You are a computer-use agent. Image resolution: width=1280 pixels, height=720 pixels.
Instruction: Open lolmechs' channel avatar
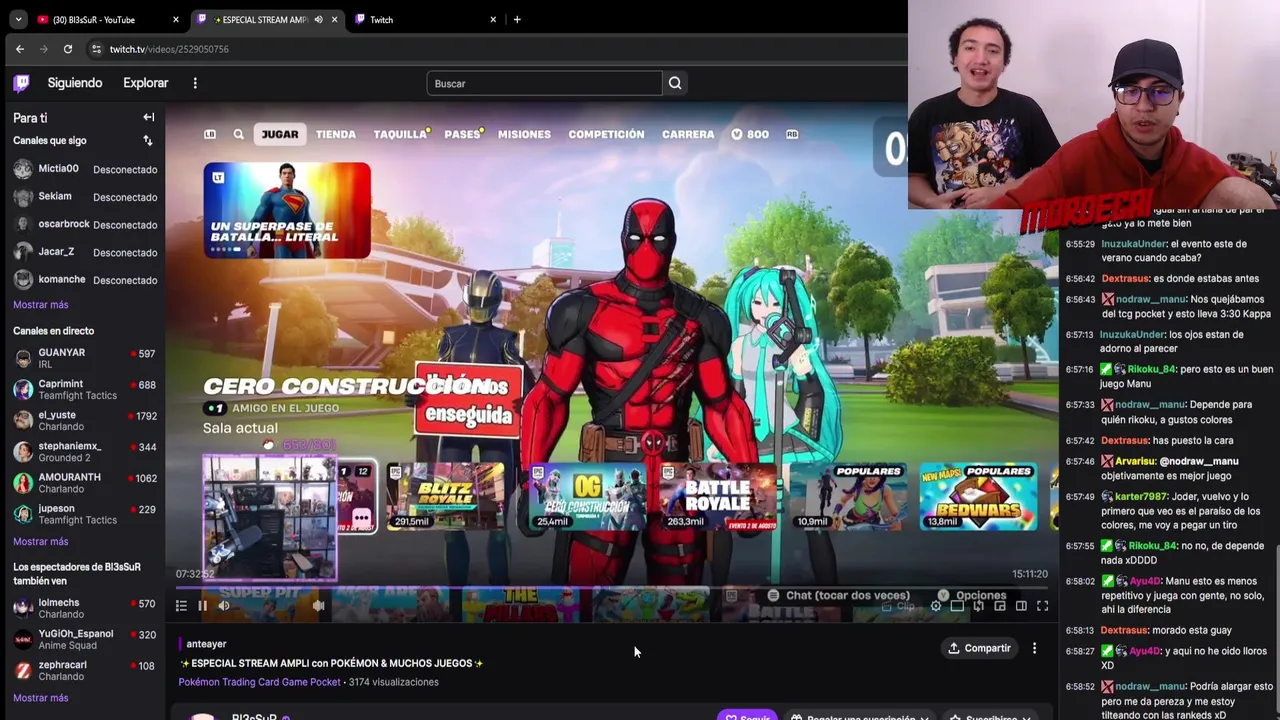[x=23, y=608]
